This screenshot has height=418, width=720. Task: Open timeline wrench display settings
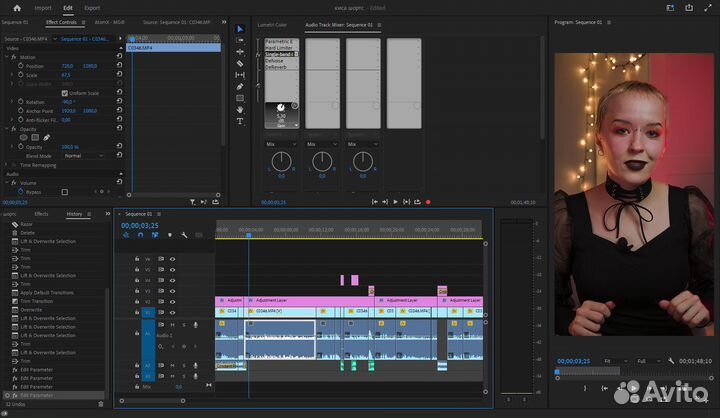tap(184, 235)
